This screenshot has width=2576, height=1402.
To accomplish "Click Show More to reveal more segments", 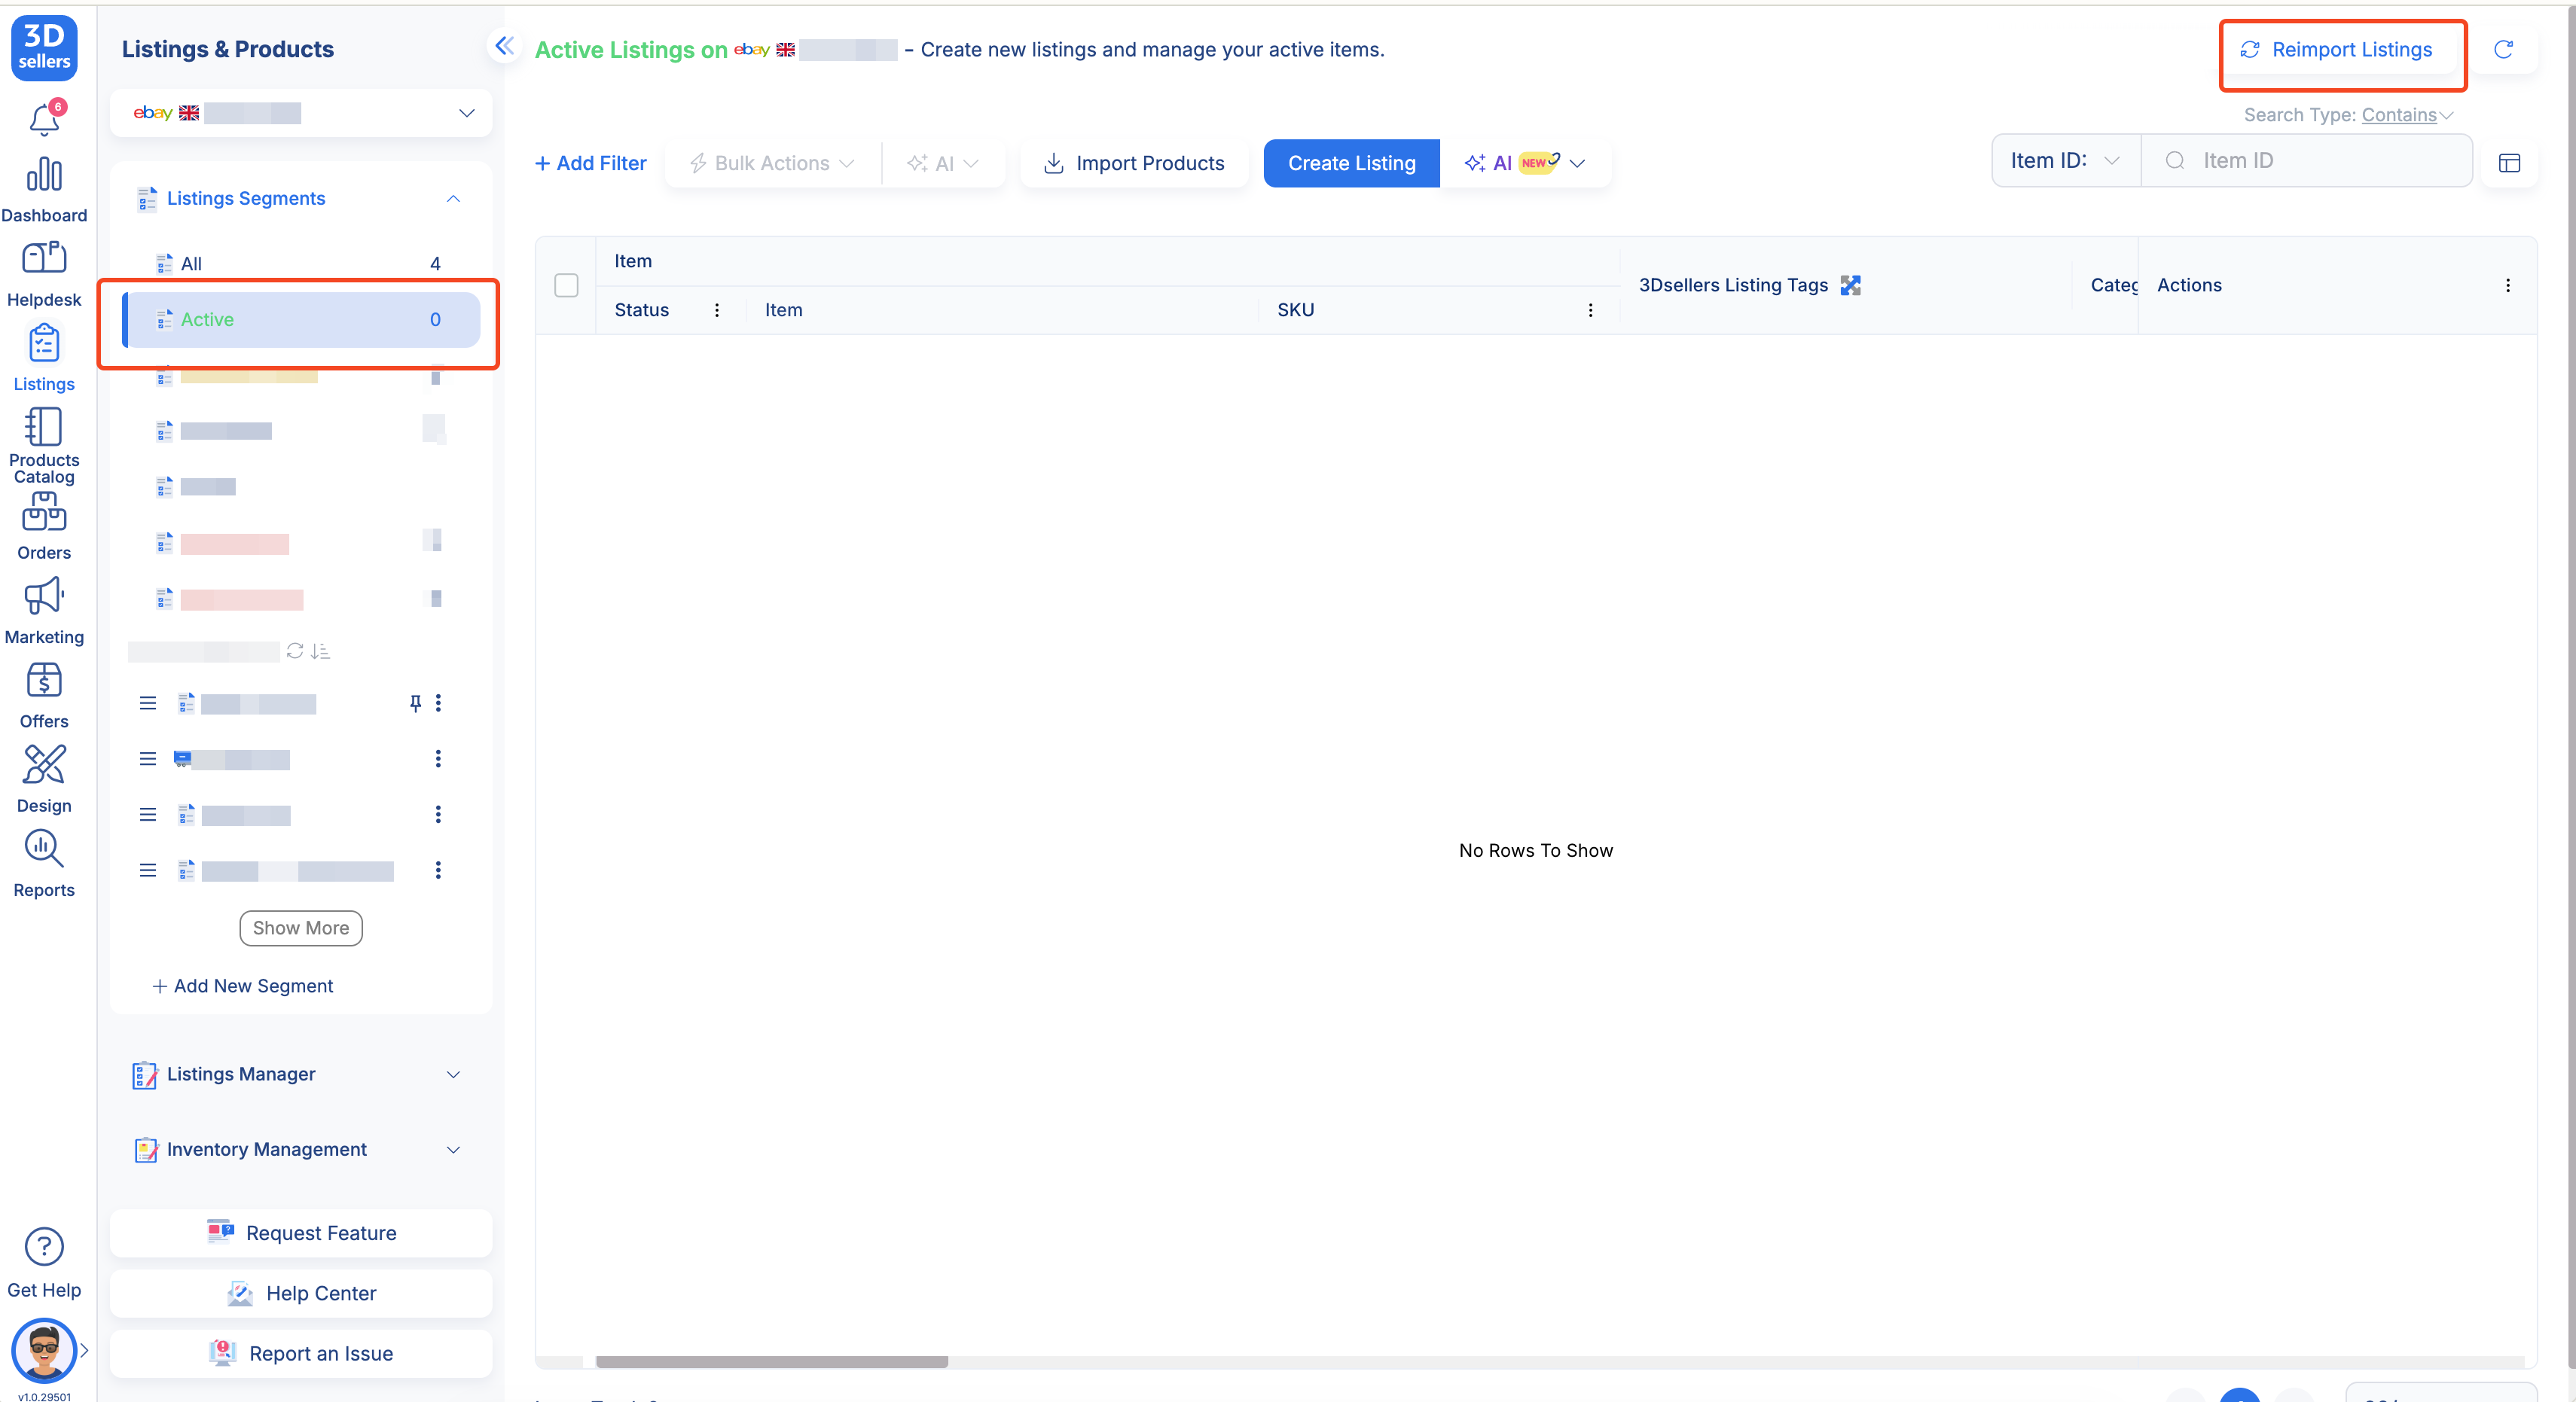I will pyautogui.click(x=300, y=928).
